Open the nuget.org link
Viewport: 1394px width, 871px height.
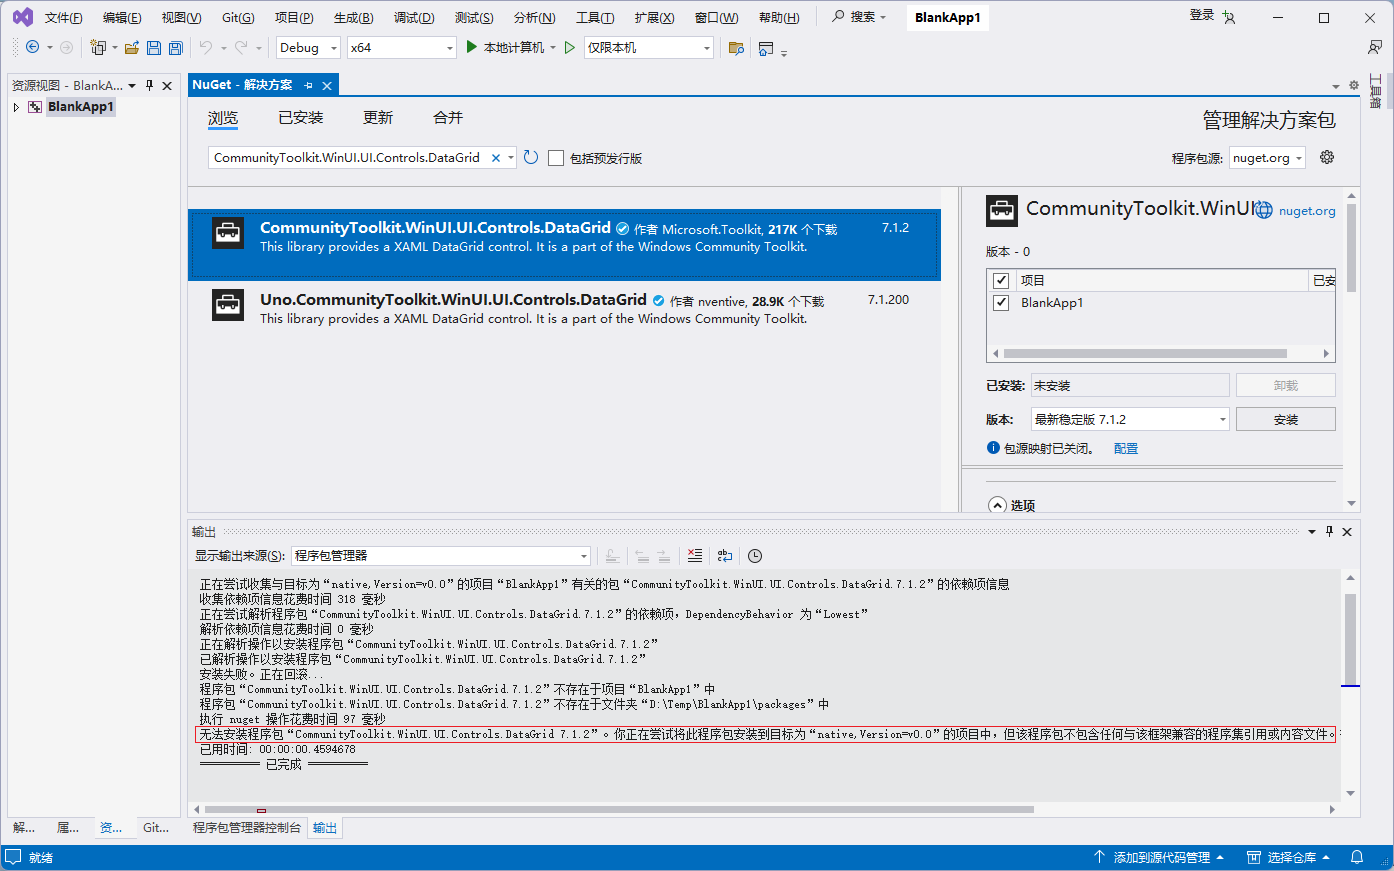pos(1307,211)
